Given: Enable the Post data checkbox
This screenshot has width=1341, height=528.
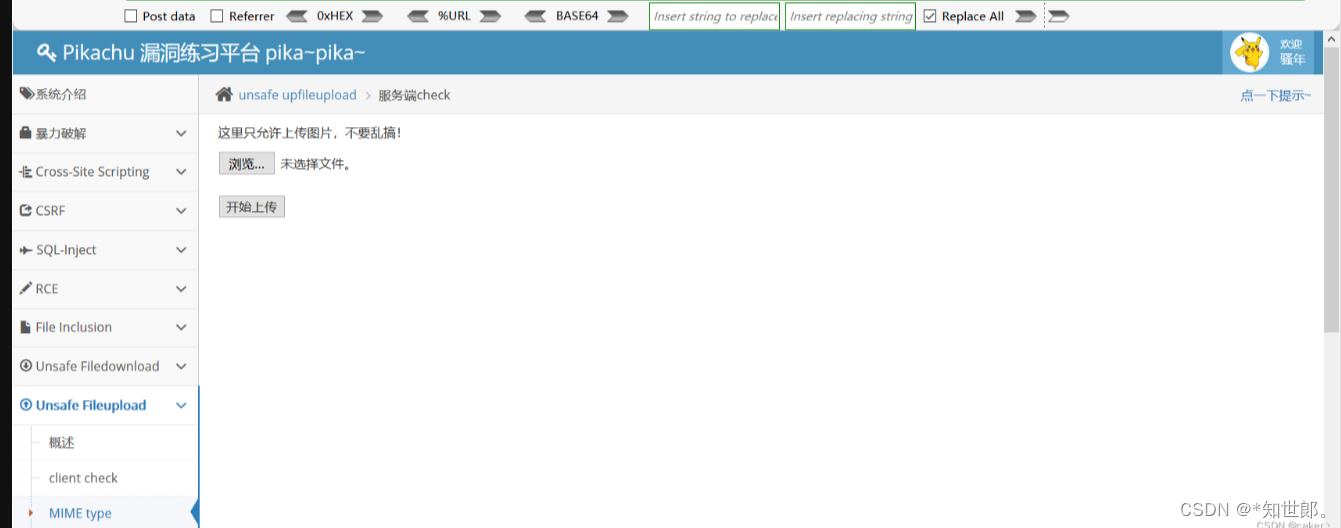Looking at the screenshot, I should click(x=131, y=16).
